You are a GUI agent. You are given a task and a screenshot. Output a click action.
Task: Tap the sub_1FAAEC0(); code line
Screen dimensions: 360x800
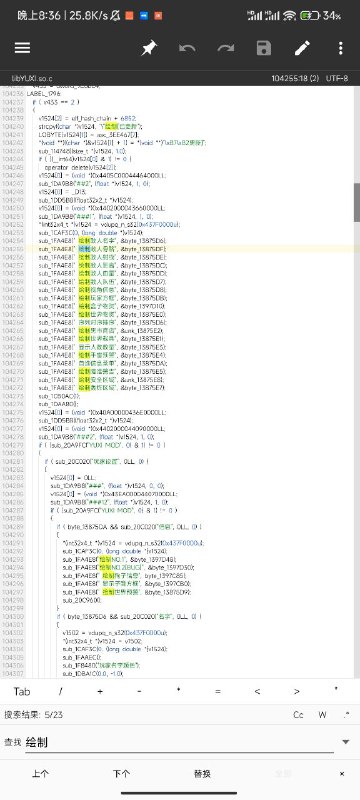pos(83,657)
